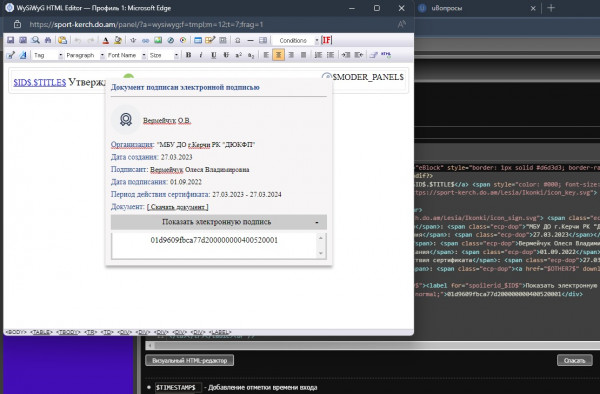600x394 pixels.
Task: Toggle Italic formatting
Action: click(201, 55)
